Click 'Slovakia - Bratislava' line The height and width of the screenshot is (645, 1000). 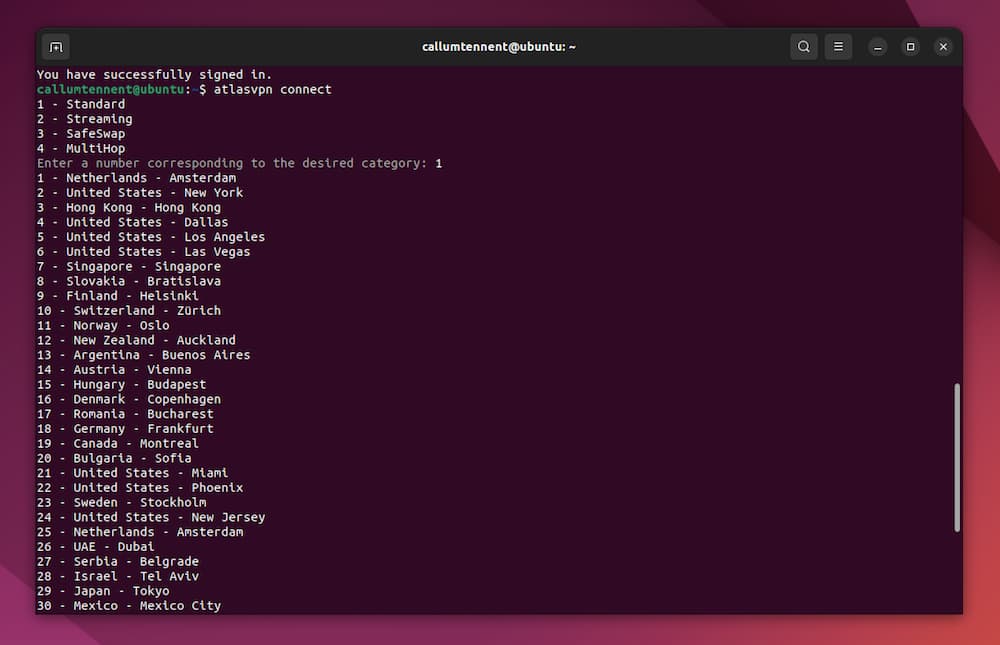129,281
